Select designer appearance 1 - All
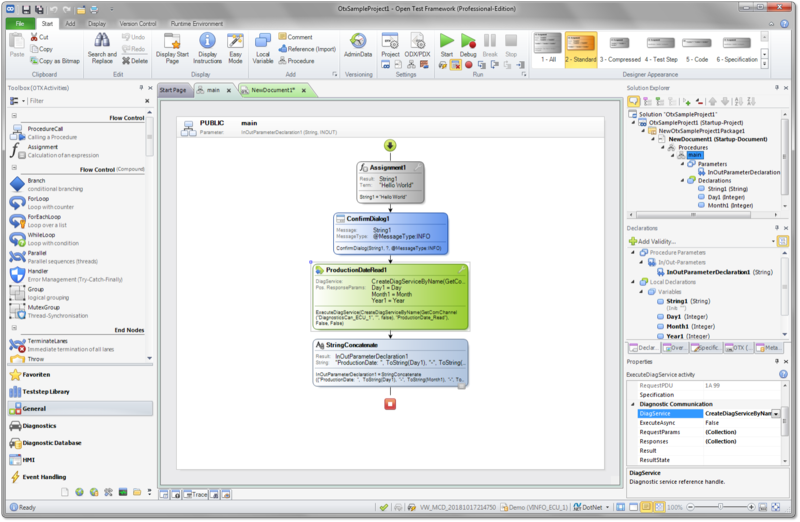The image size is (800, 522). tap(548, 48)
